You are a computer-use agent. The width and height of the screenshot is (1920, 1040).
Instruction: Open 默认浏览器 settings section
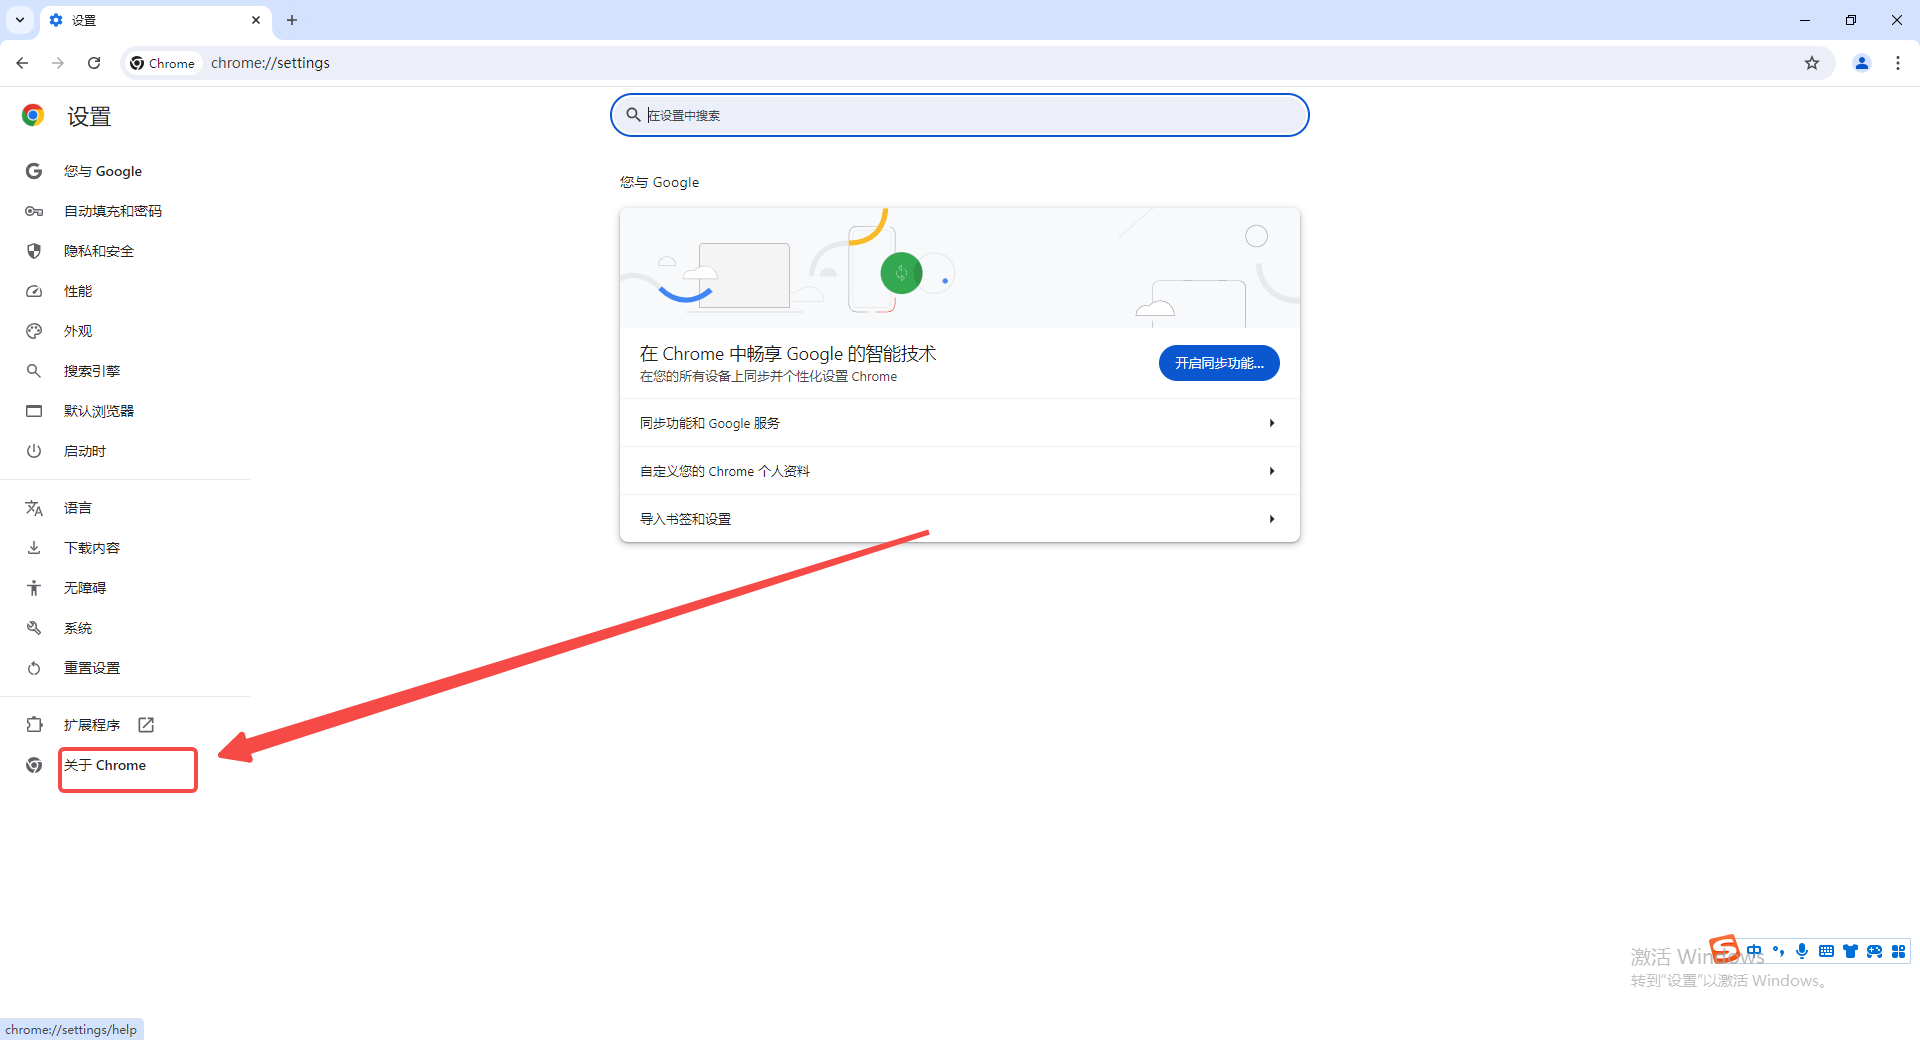(98, 411)
